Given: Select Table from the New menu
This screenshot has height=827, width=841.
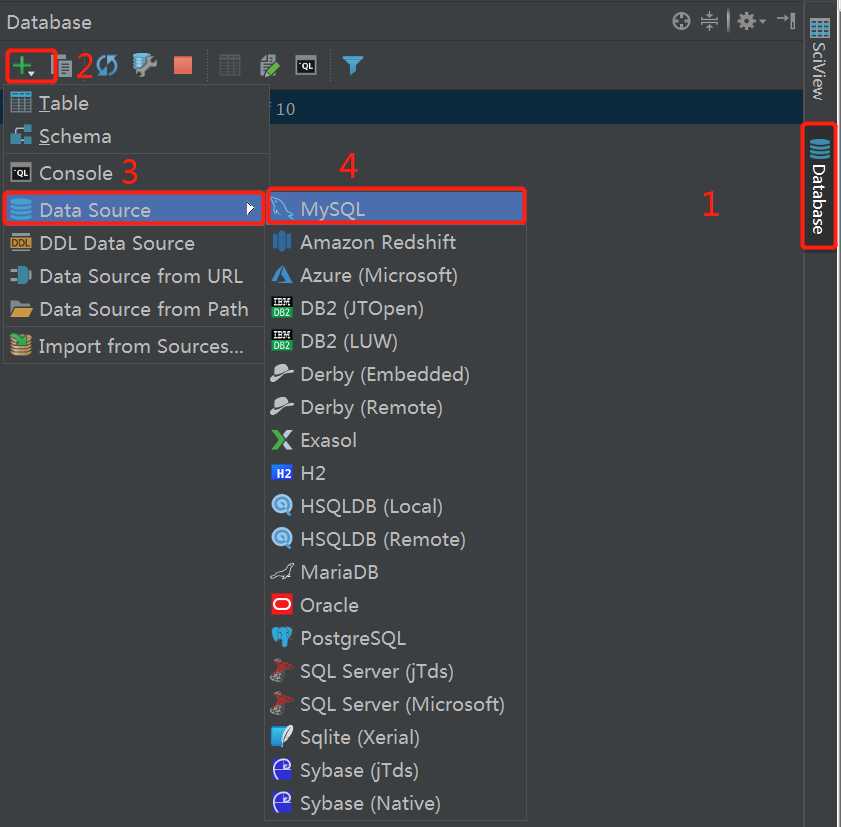Looking at the screenshot, I should coord(135,103).
